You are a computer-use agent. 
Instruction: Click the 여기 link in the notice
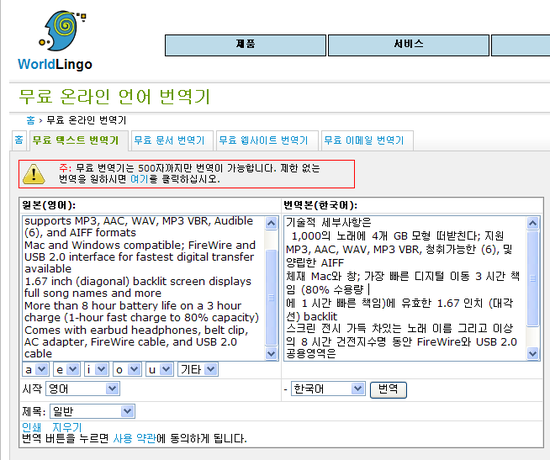click(139, 179)
